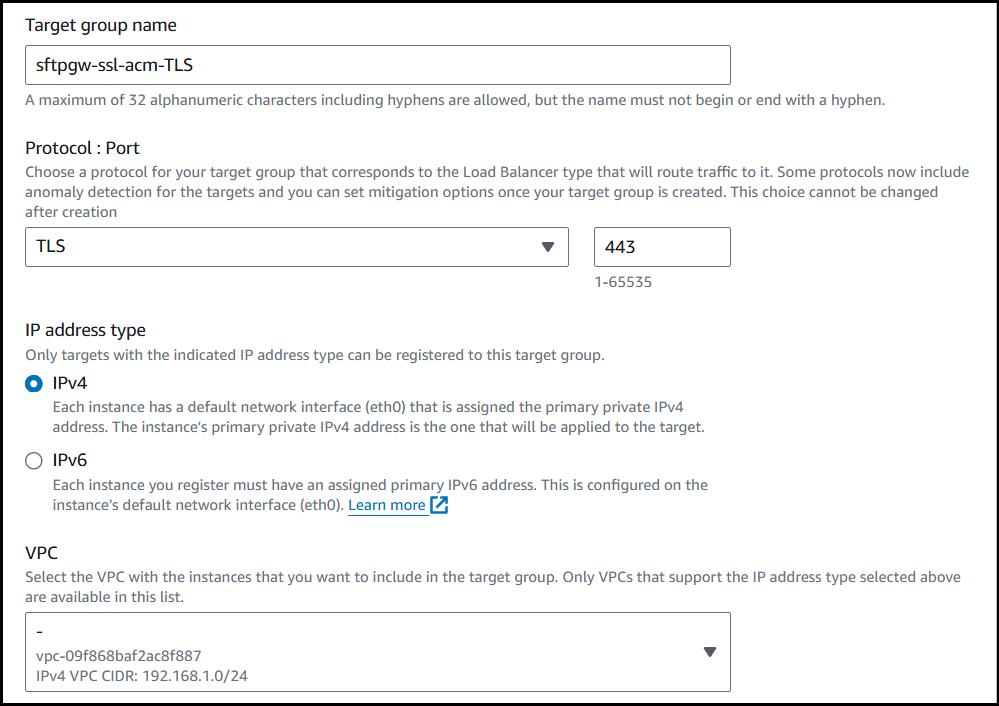Click the 1-65535 port range hint
Screen dimensions: 999x706
[623, 282]
